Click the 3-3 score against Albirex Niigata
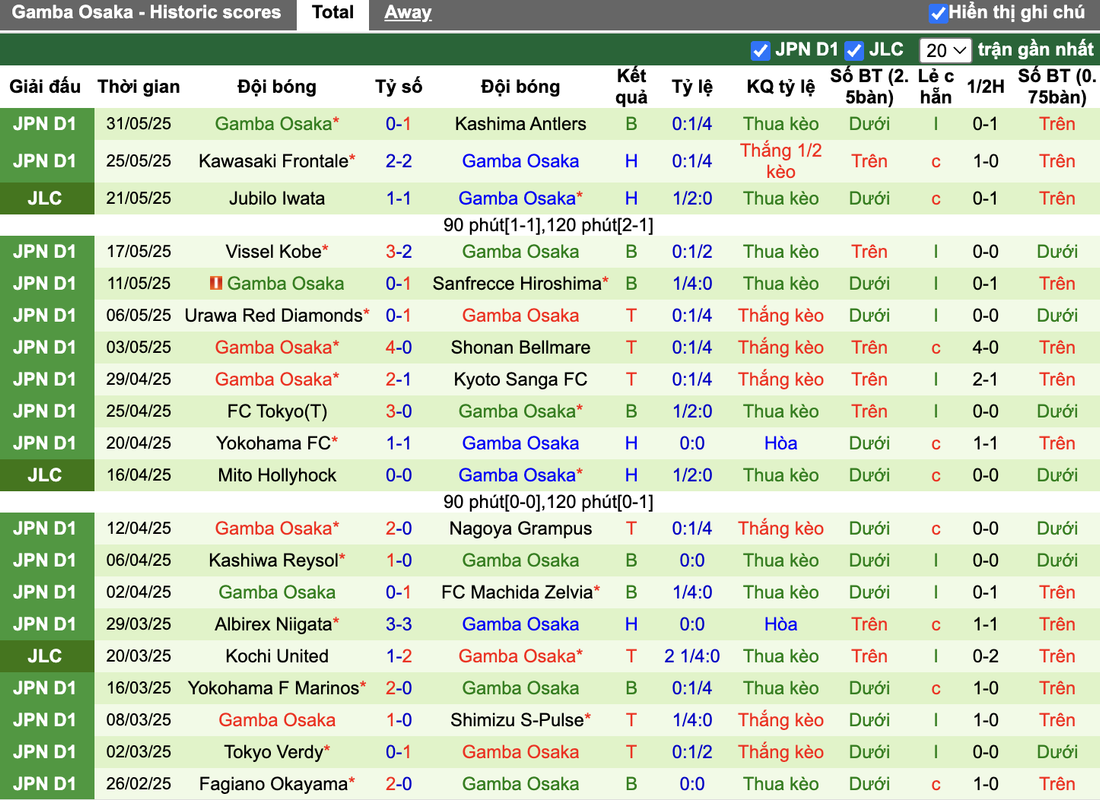1100x800 pixels. [398, 625]
